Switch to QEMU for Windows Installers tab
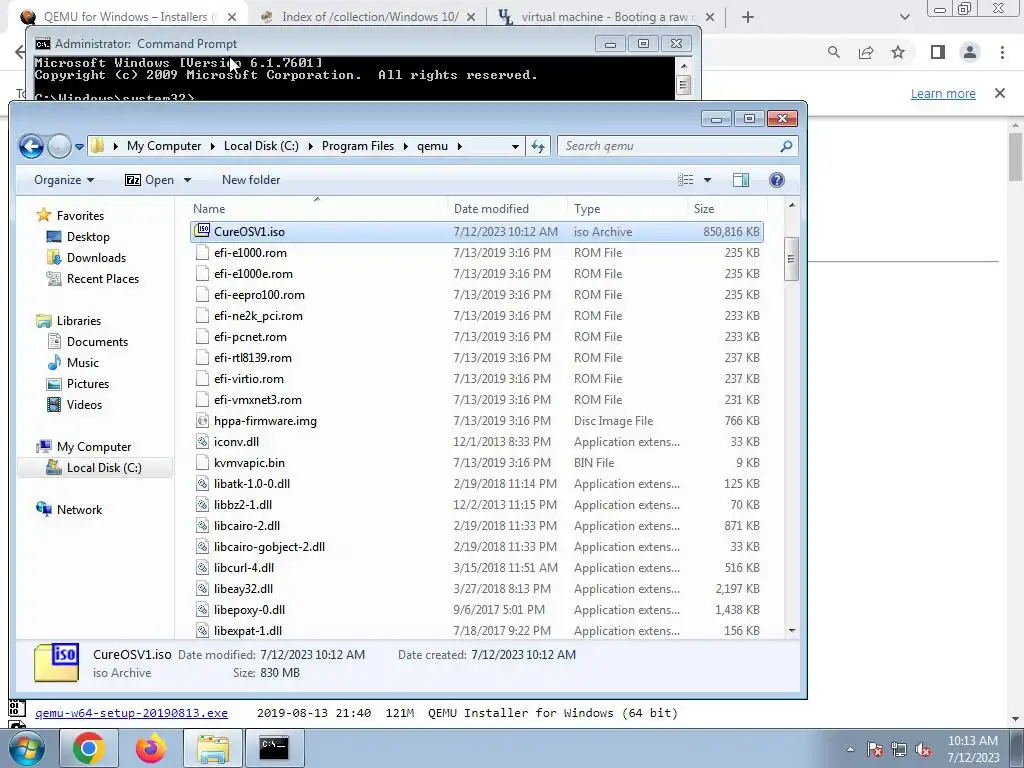The height and width of the screenshot is (768, 1024). pos(126,17)
